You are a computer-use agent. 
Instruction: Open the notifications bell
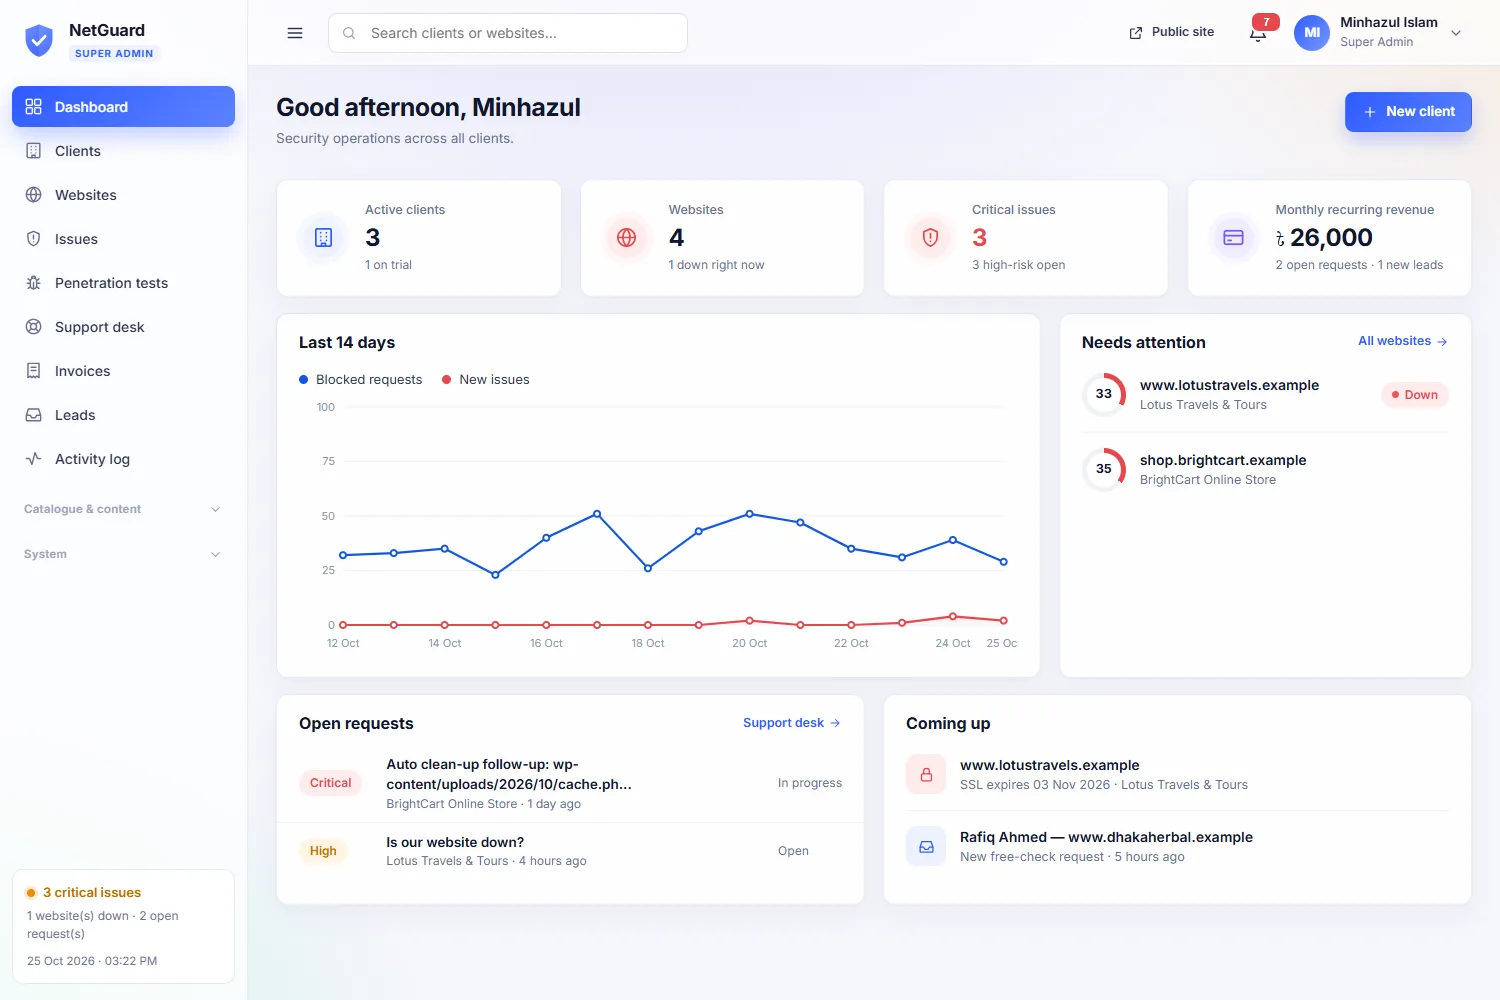pos(1258,33)
